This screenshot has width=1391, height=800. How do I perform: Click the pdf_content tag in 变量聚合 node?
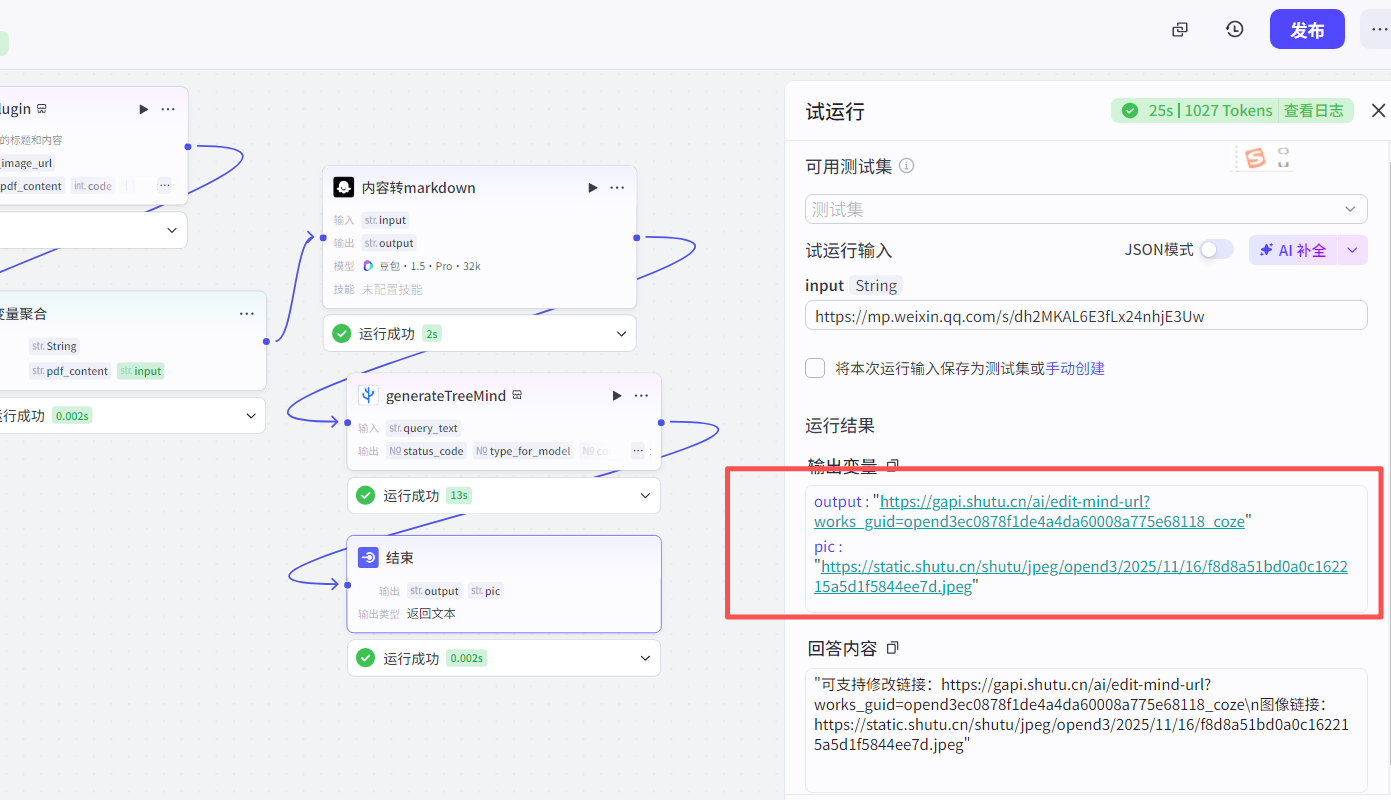coord(70,371)
